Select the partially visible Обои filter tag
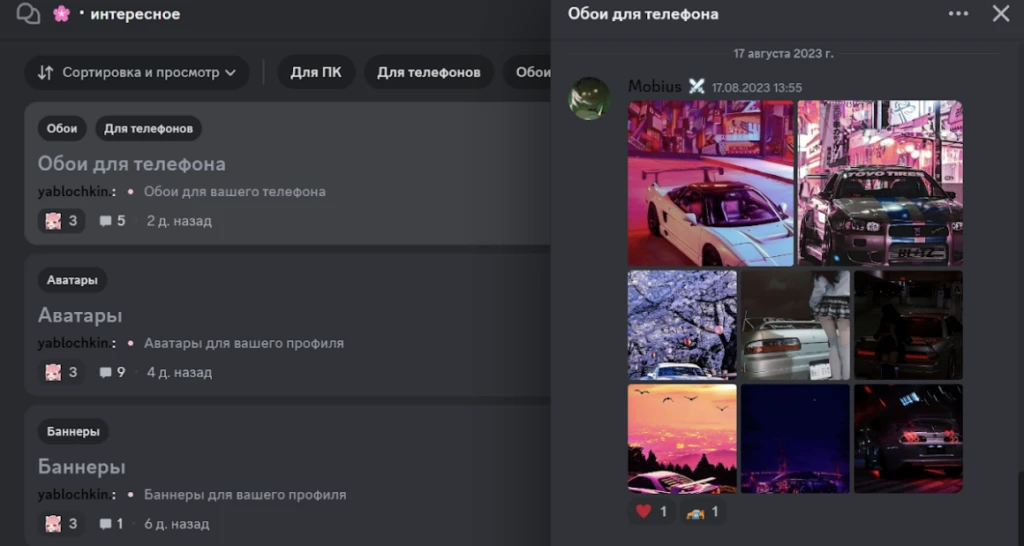1024x546 pixels. (528, 72)
